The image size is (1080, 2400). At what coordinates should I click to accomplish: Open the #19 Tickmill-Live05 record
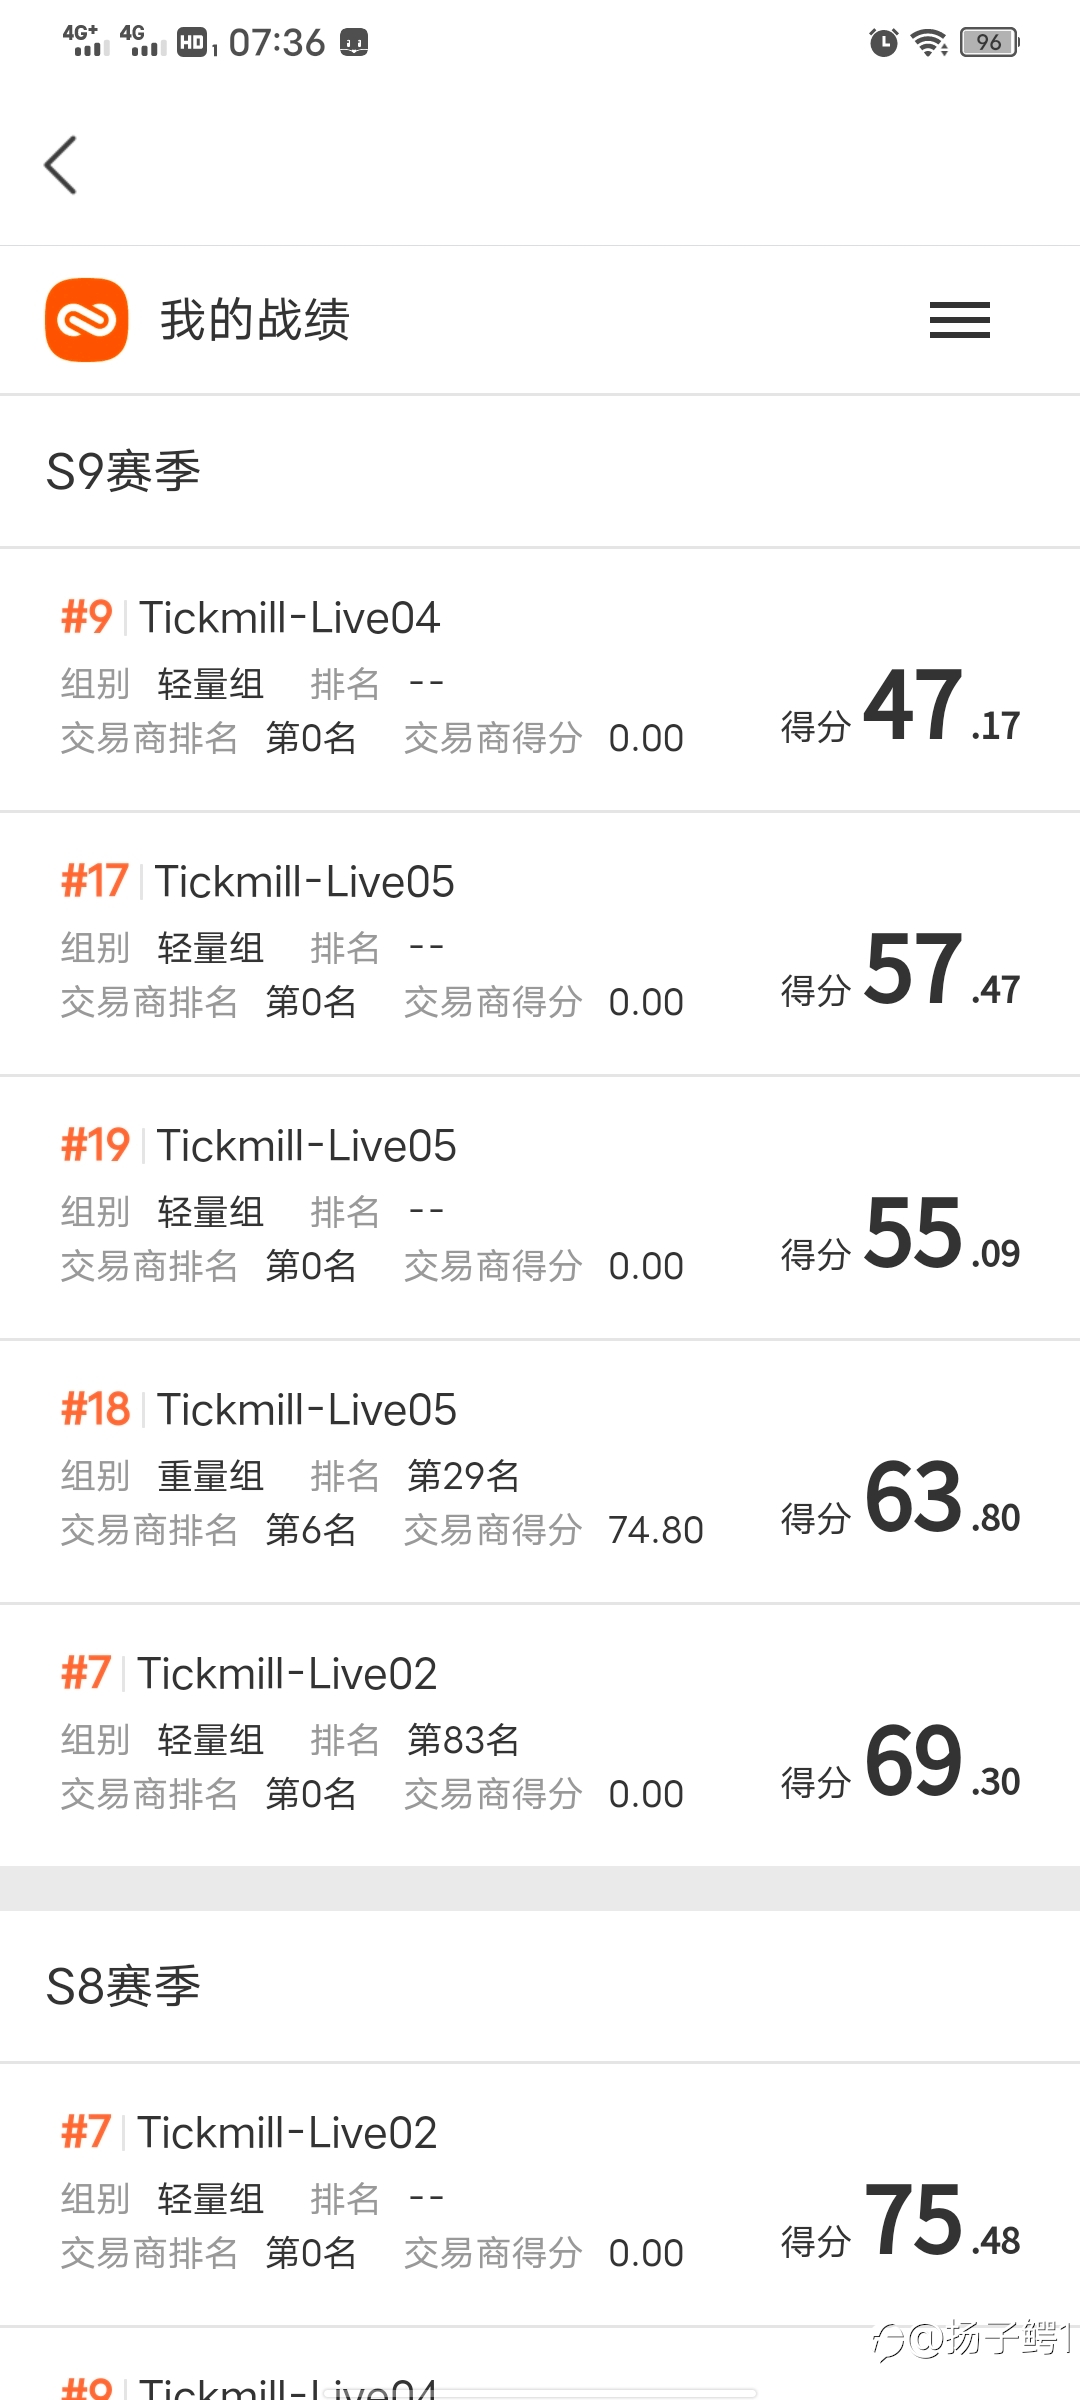(x=540, y=1208)
